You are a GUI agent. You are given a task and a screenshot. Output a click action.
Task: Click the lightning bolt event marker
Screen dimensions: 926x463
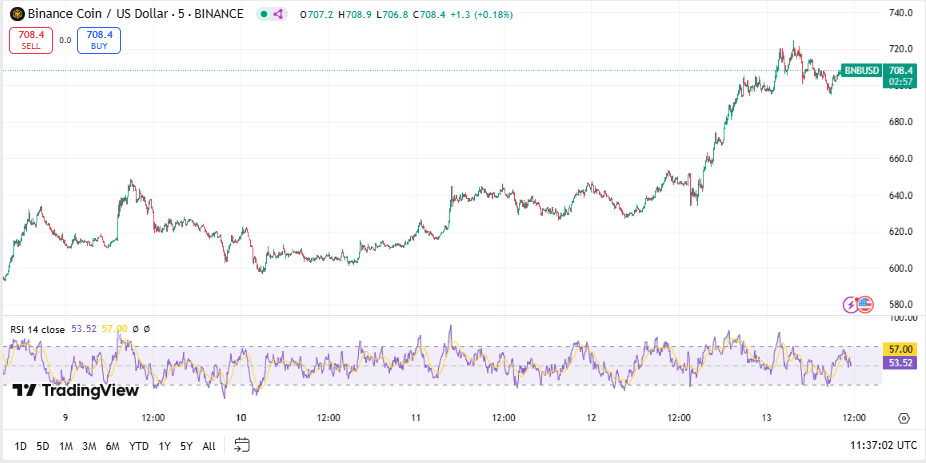851,304
